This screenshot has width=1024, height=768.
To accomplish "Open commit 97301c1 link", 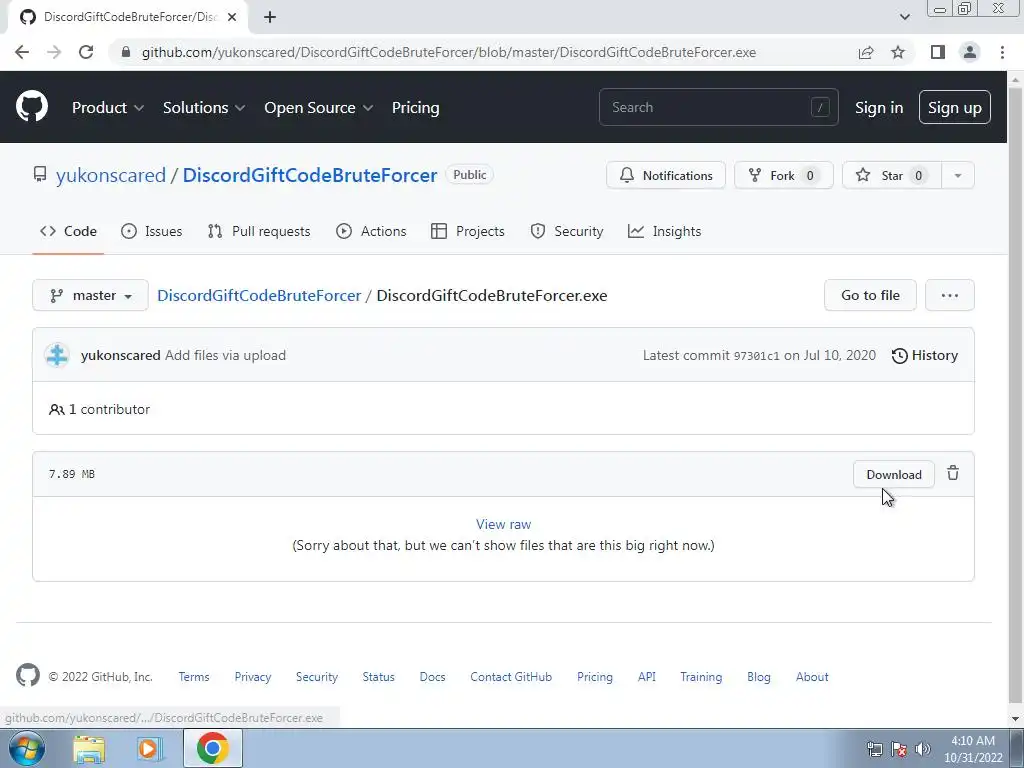I will pos(756,356).
